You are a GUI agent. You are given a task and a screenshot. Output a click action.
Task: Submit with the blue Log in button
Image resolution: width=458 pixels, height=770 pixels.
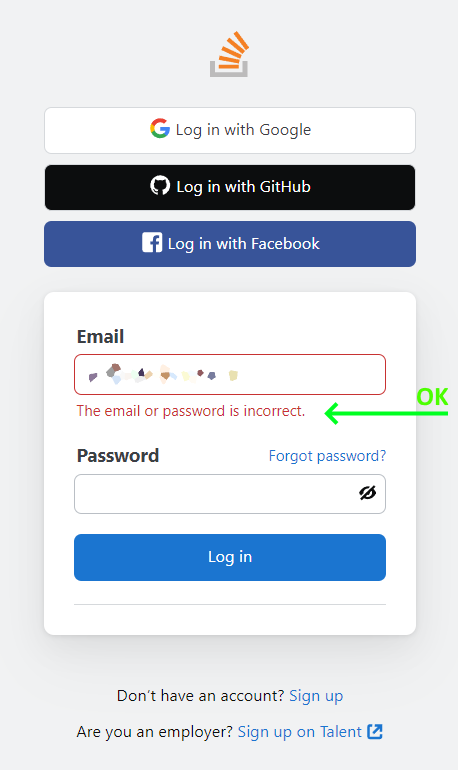tap(230, 557)
